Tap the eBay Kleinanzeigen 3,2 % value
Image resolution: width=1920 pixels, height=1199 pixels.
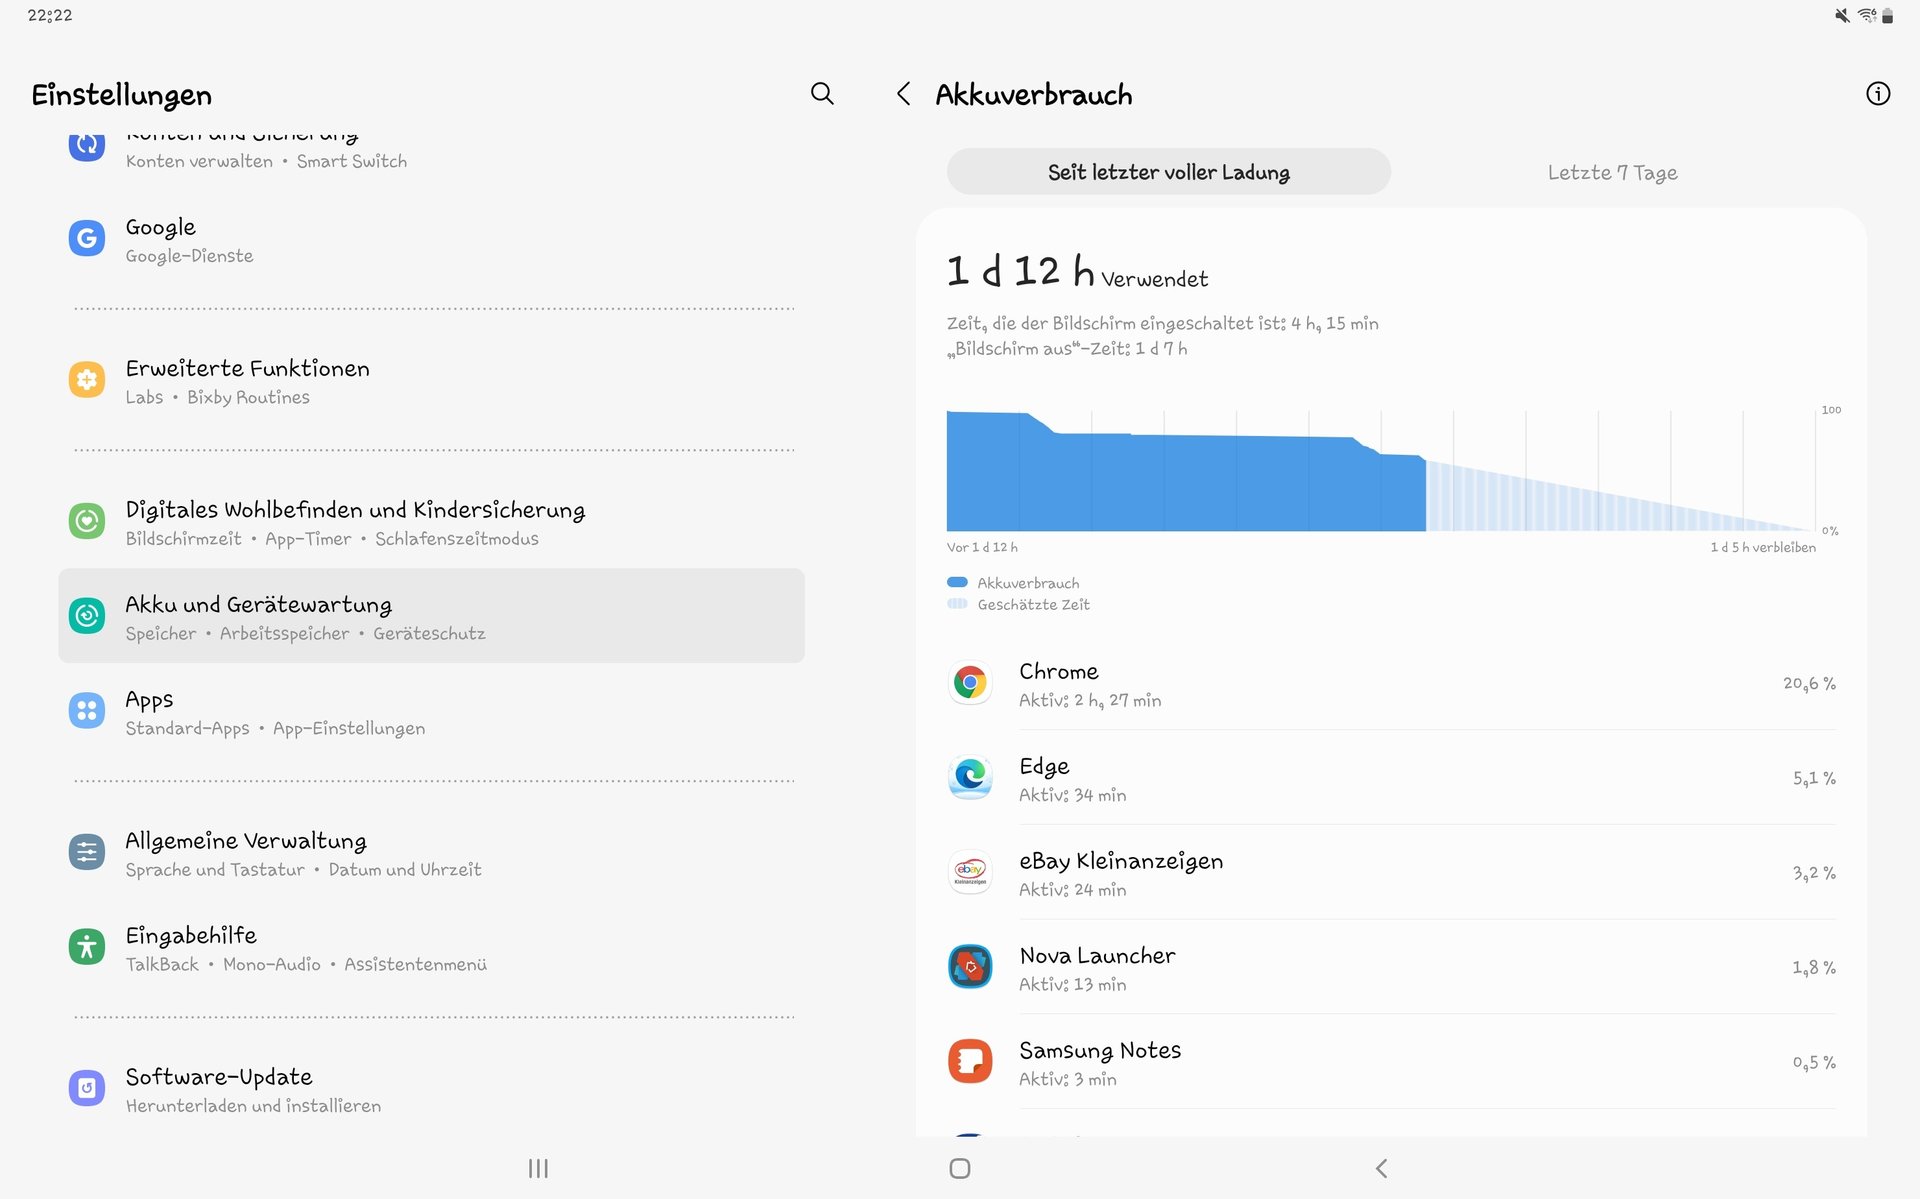click(x=1814, y=872)
